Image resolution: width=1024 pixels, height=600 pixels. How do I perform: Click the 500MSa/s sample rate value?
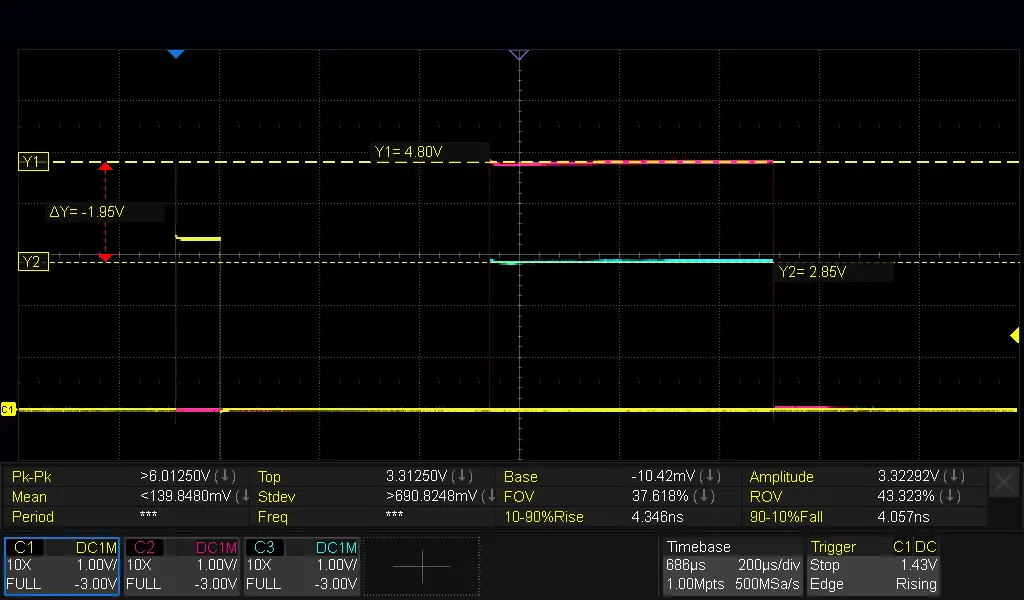pos(767,584)
